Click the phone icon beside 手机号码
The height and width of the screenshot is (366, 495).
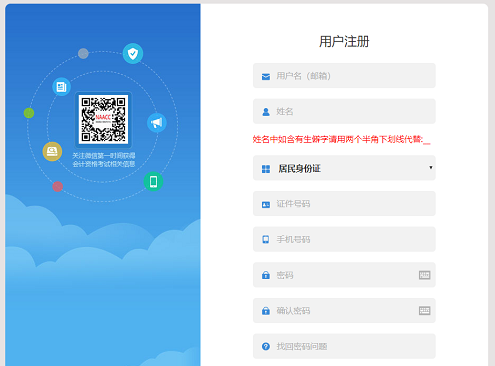coord(266,239)
